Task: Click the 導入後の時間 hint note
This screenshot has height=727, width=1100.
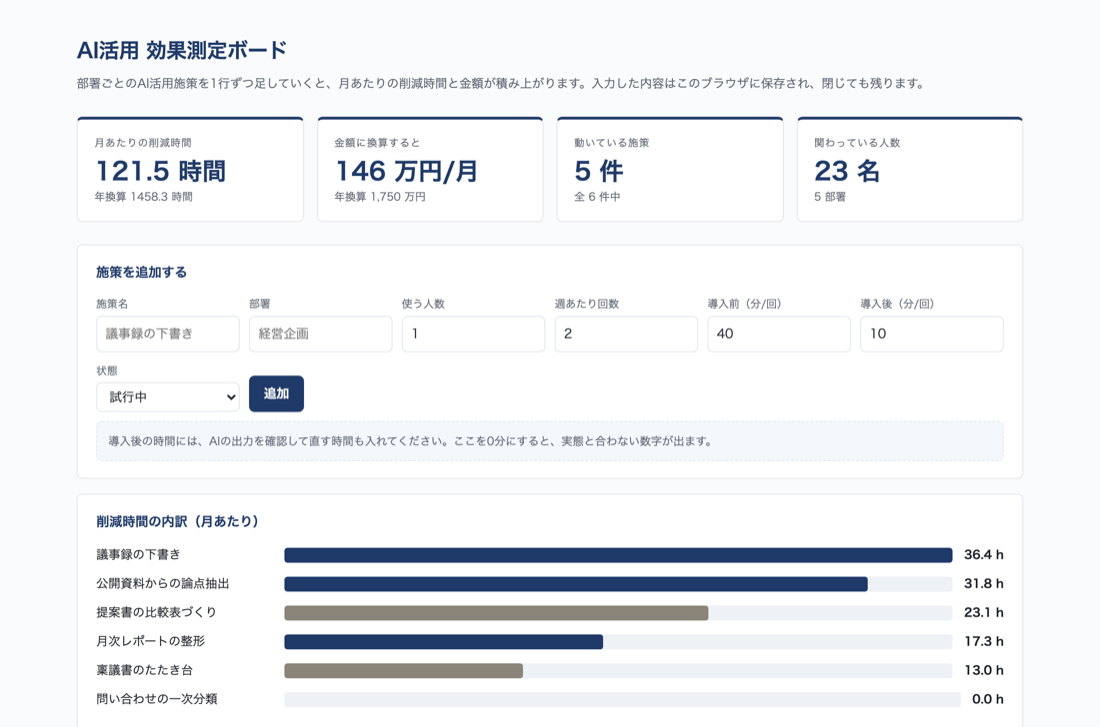Action: click(550, 441)
